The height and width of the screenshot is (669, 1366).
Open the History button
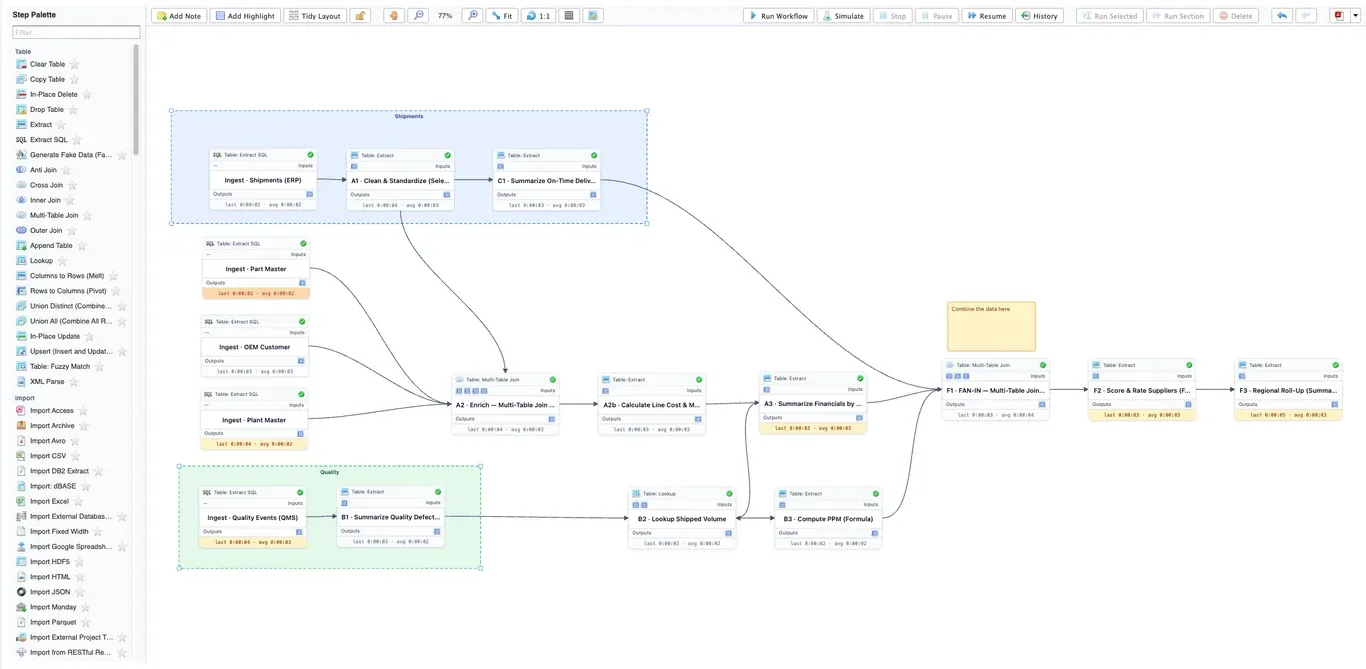[1039, 16]
